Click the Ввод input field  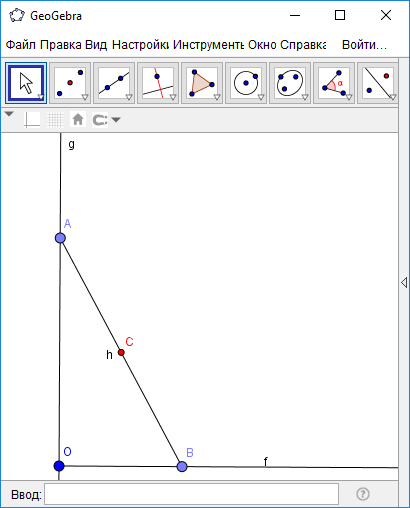tap(192, 494)
